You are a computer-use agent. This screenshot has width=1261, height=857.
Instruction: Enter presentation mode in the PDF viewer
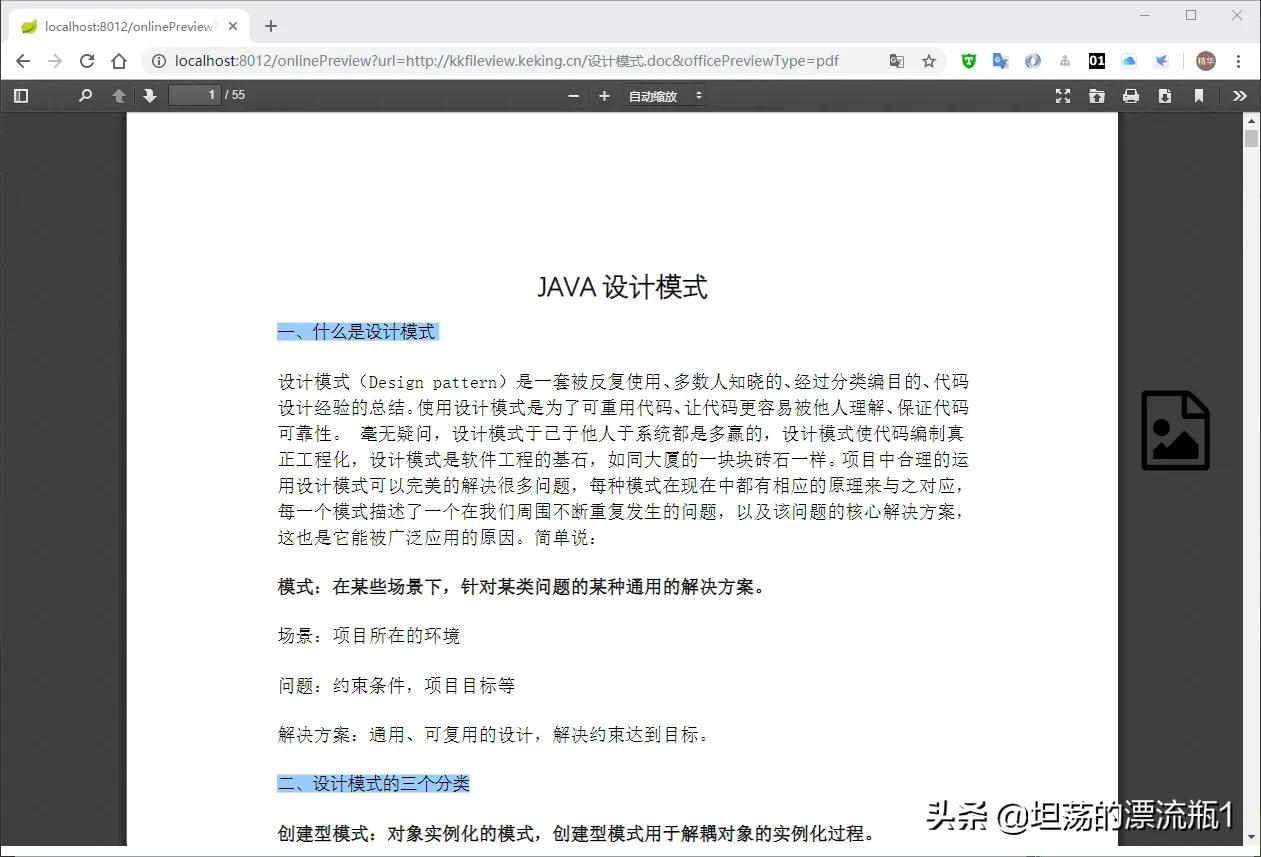click(1063, 95)
